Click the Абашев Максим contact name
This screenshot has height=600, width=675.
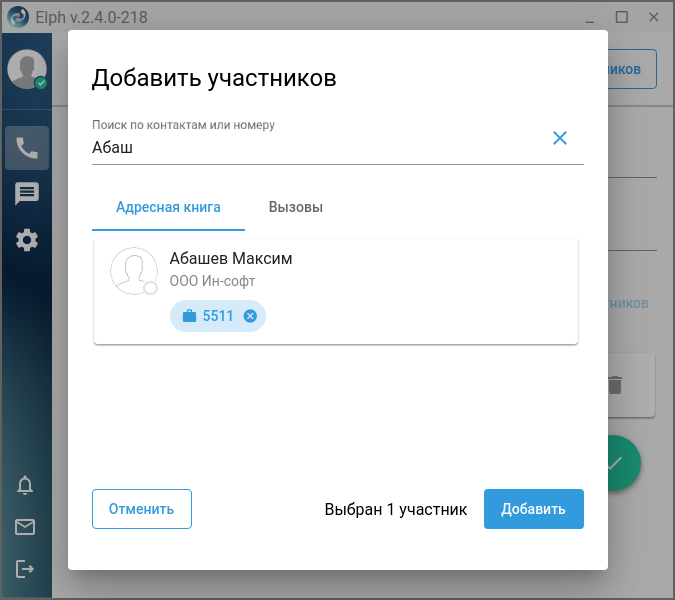[231, 259]
